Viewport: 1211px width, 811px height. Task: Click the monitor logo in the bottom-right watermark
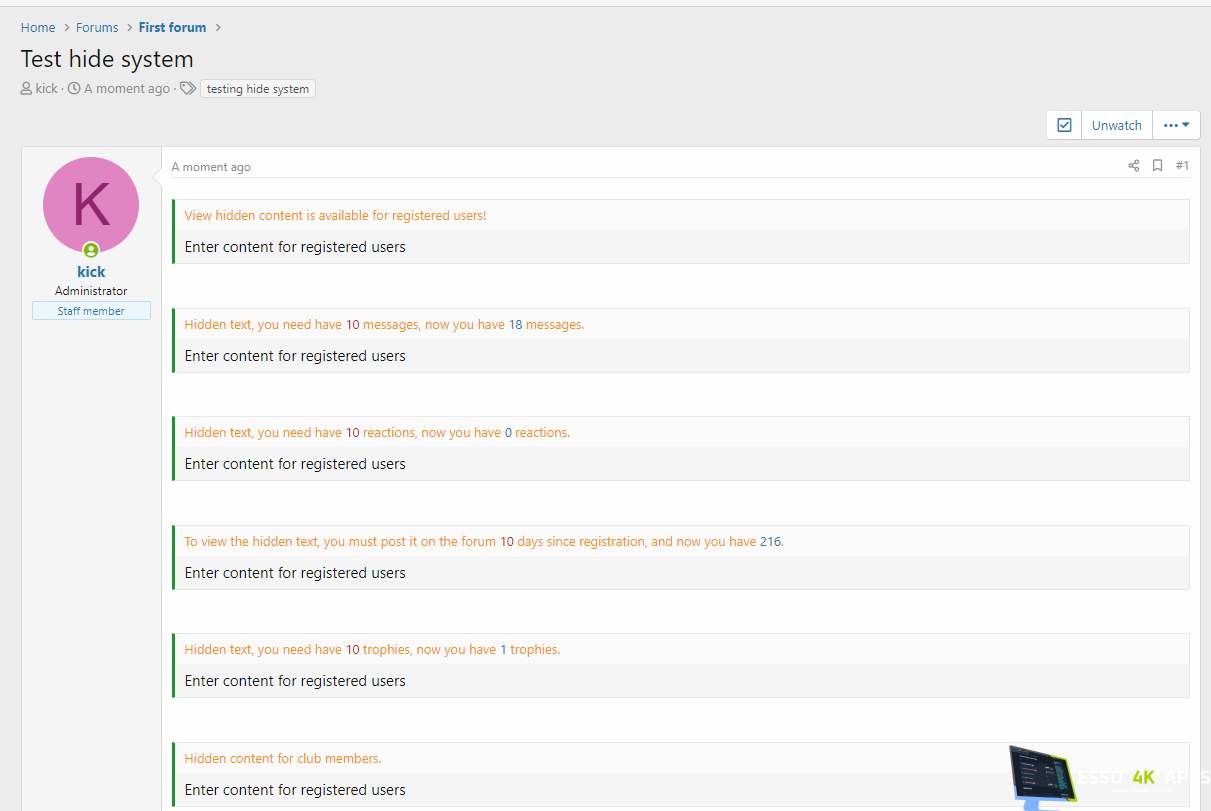[1043, 776]
